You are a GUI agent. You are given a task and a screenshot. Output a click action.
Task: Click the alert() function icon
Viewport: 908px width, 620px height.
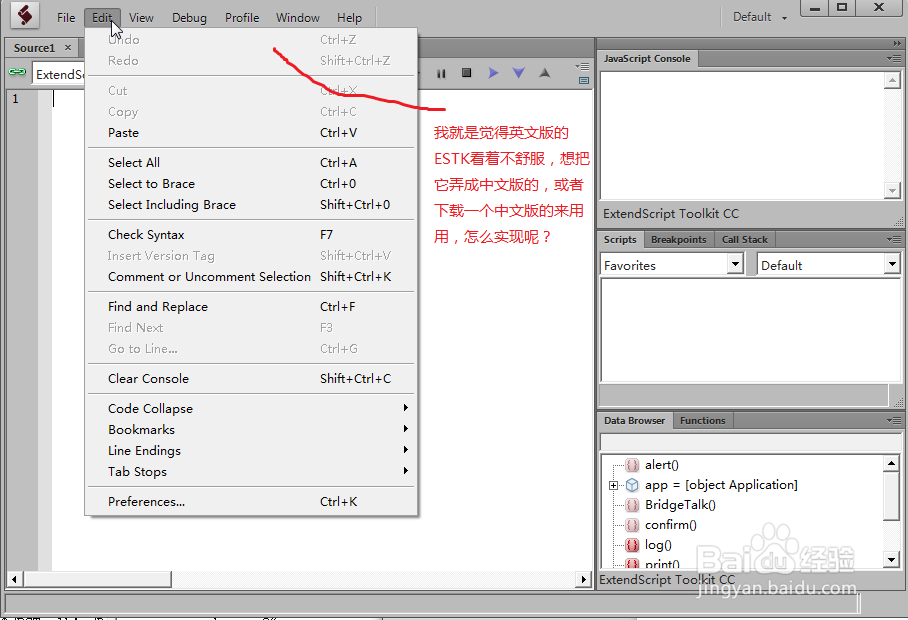[632, 465]
